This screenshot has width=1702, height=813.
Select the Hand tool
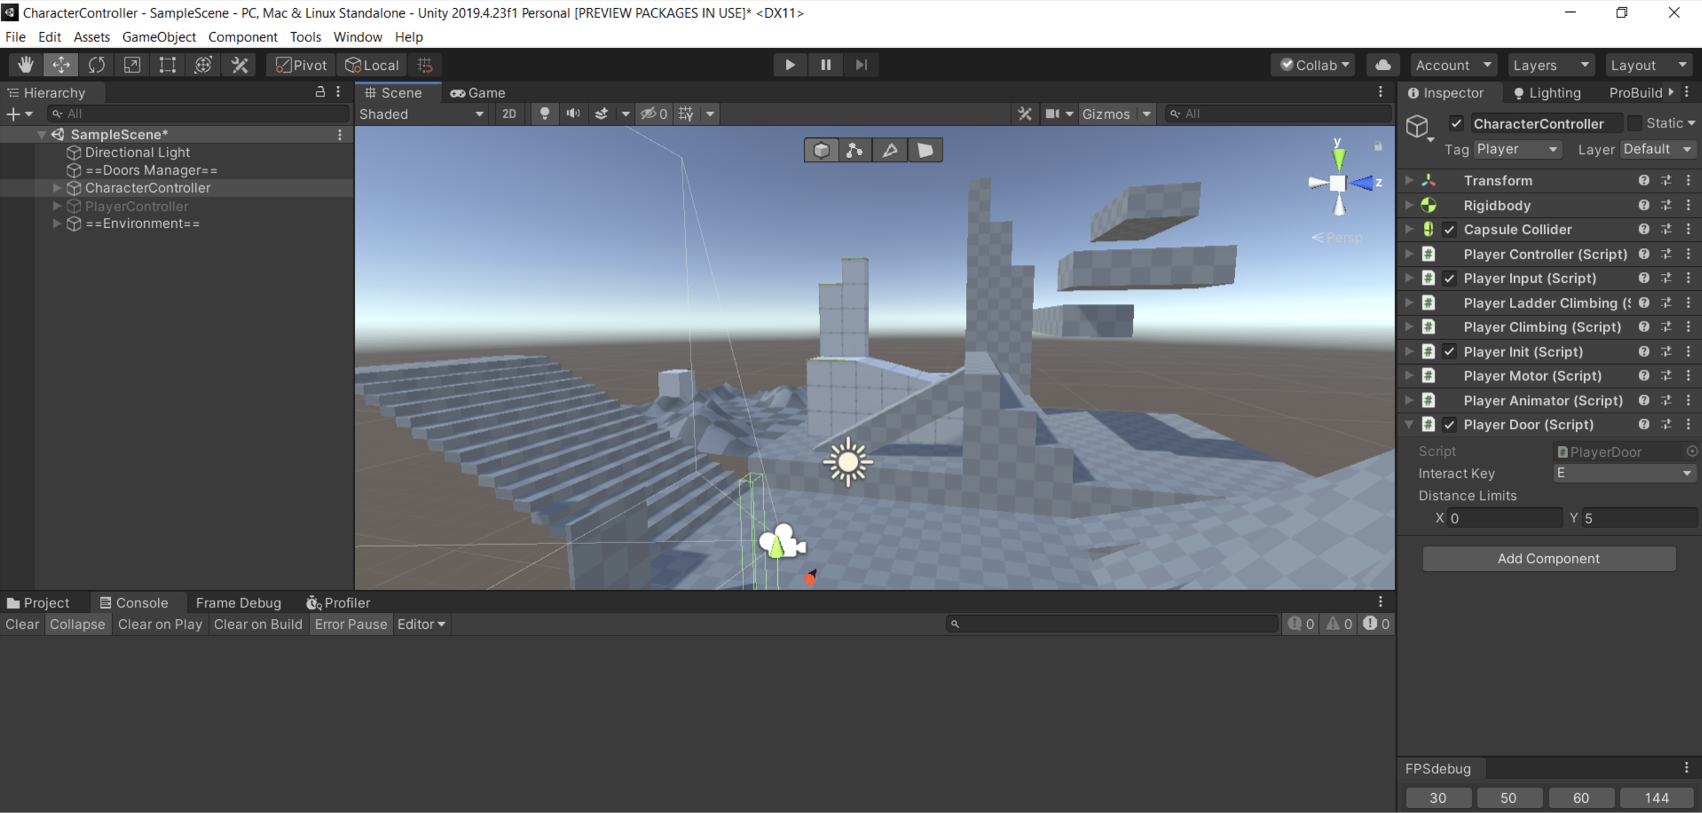25,65
